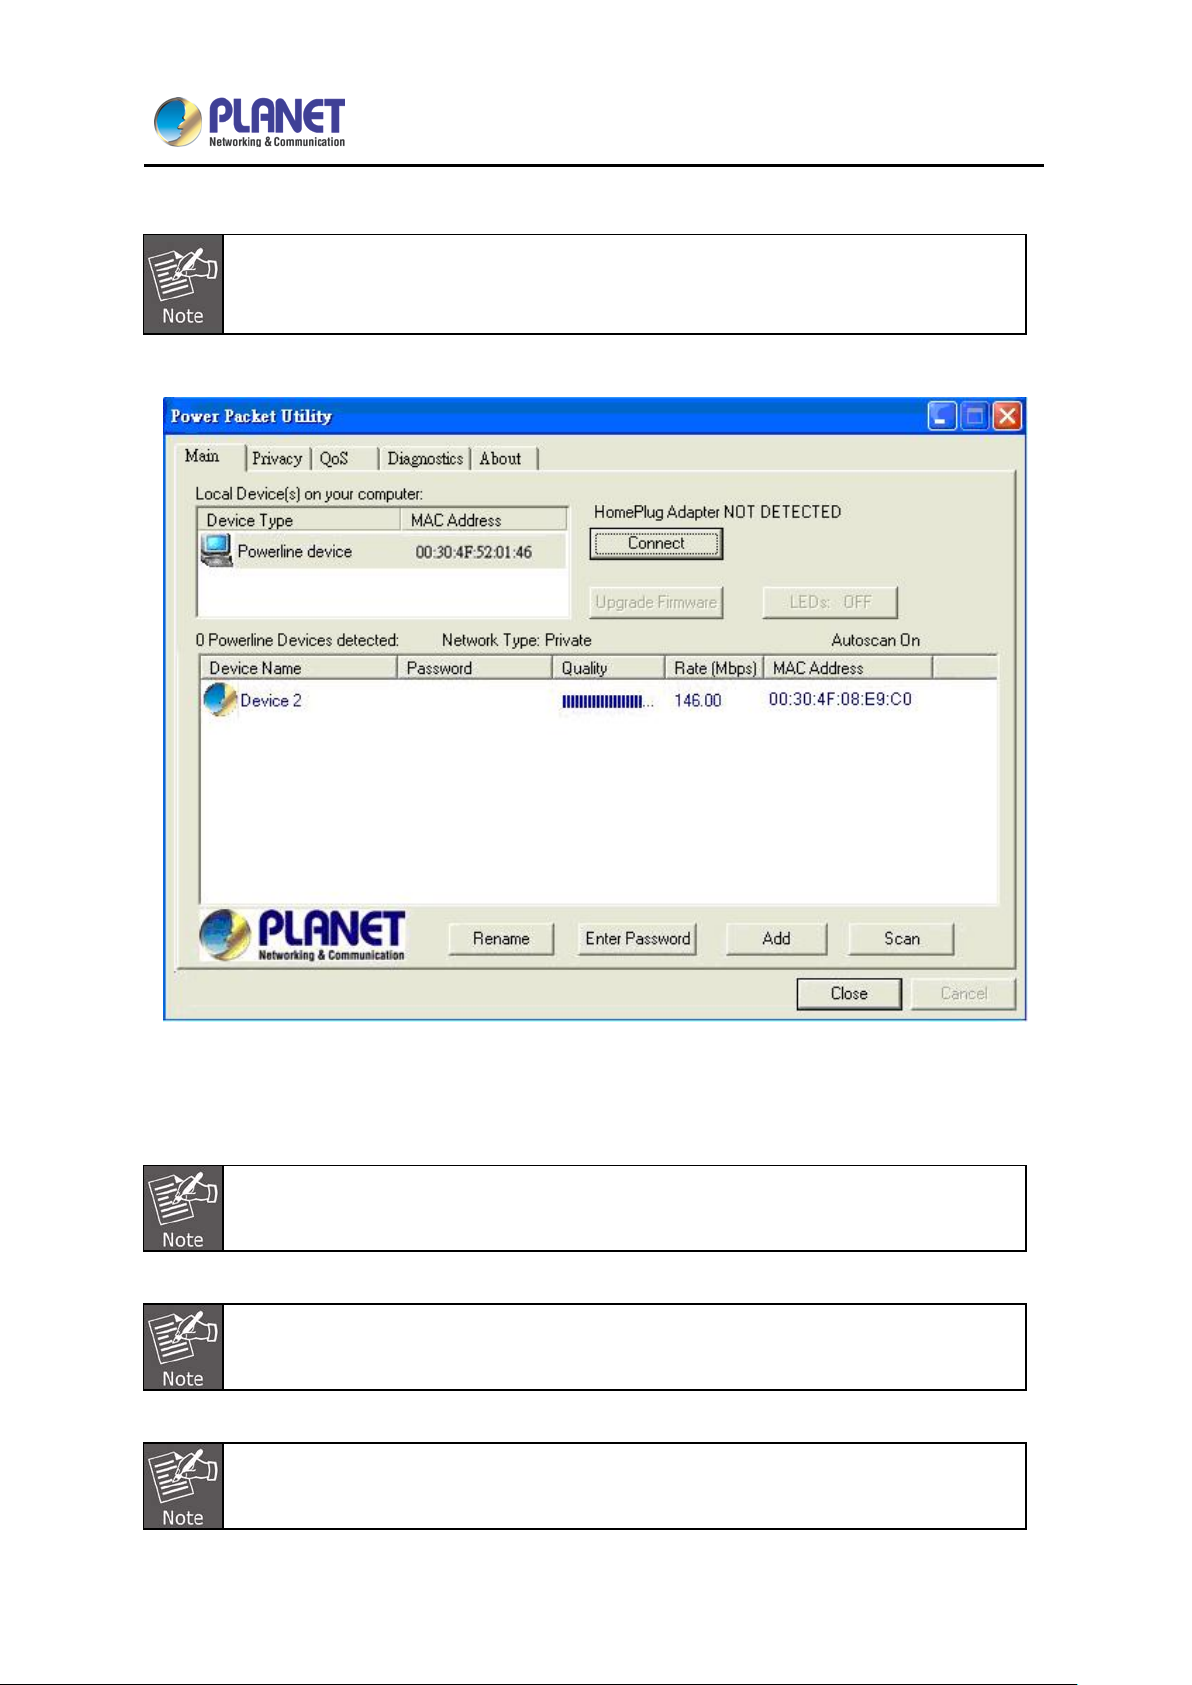Open the About tab
1192x1685 pixels.
500,459
